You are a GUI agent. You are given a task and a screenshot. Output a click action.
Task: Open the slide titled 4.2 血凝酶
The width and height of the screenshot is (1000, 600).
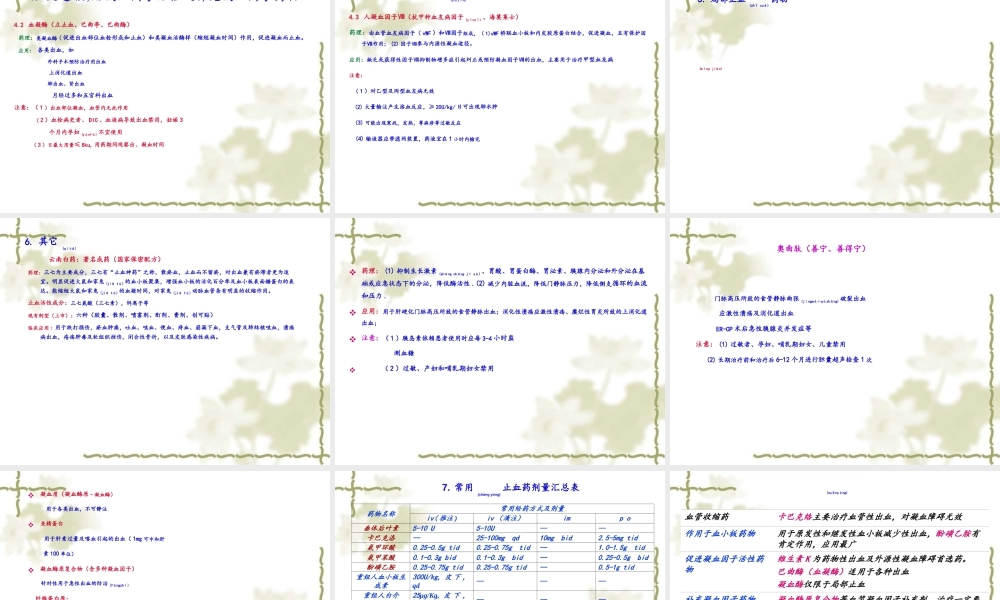point(165,100)
